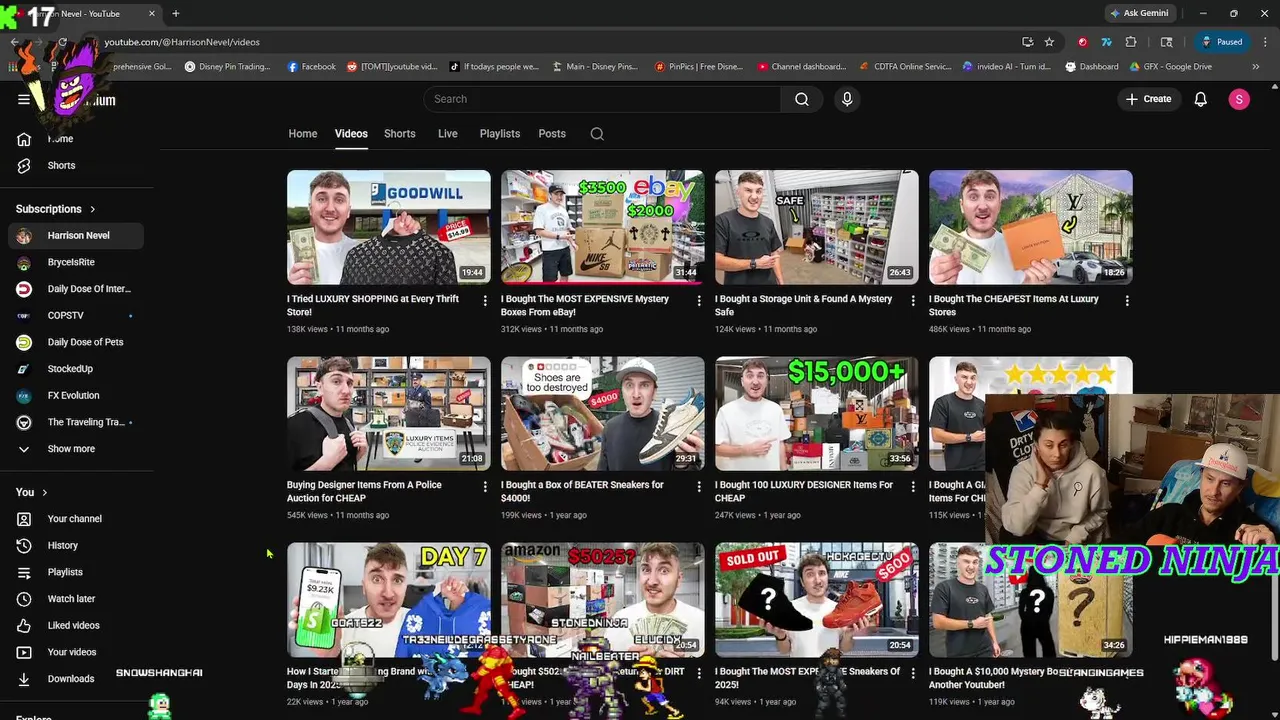Open the notifications bell
This screenshot has width=1280, height=720.
tap(1201, 99)
